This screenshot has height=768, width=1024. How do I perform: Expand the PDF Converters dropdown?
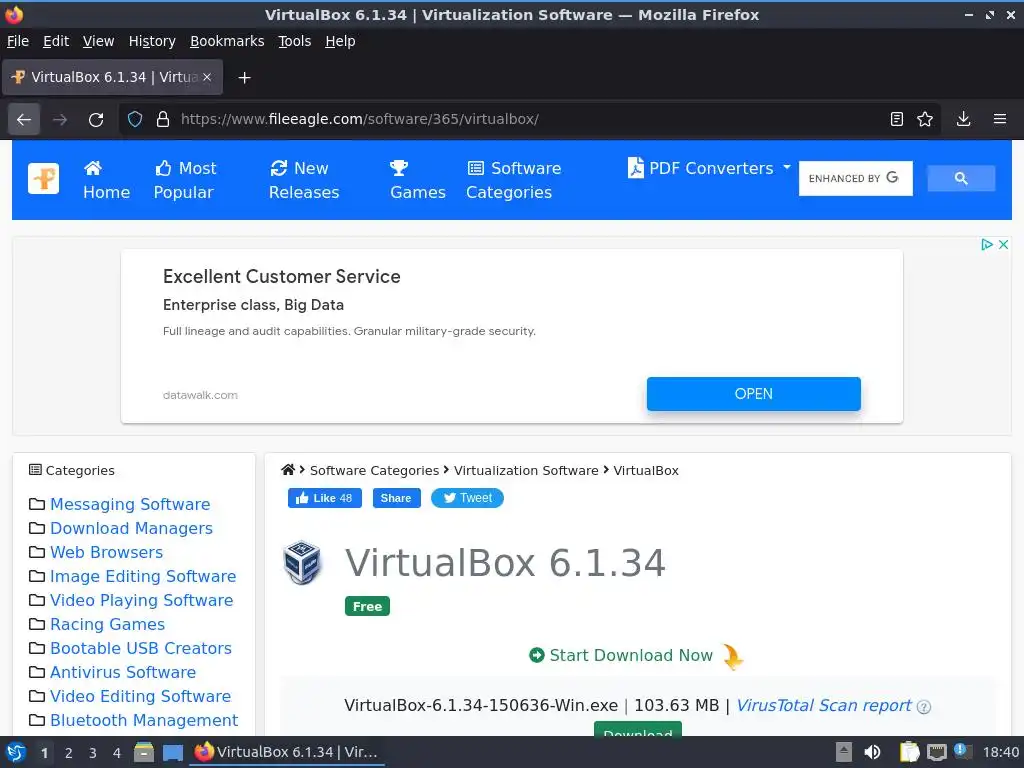[709, 168]
